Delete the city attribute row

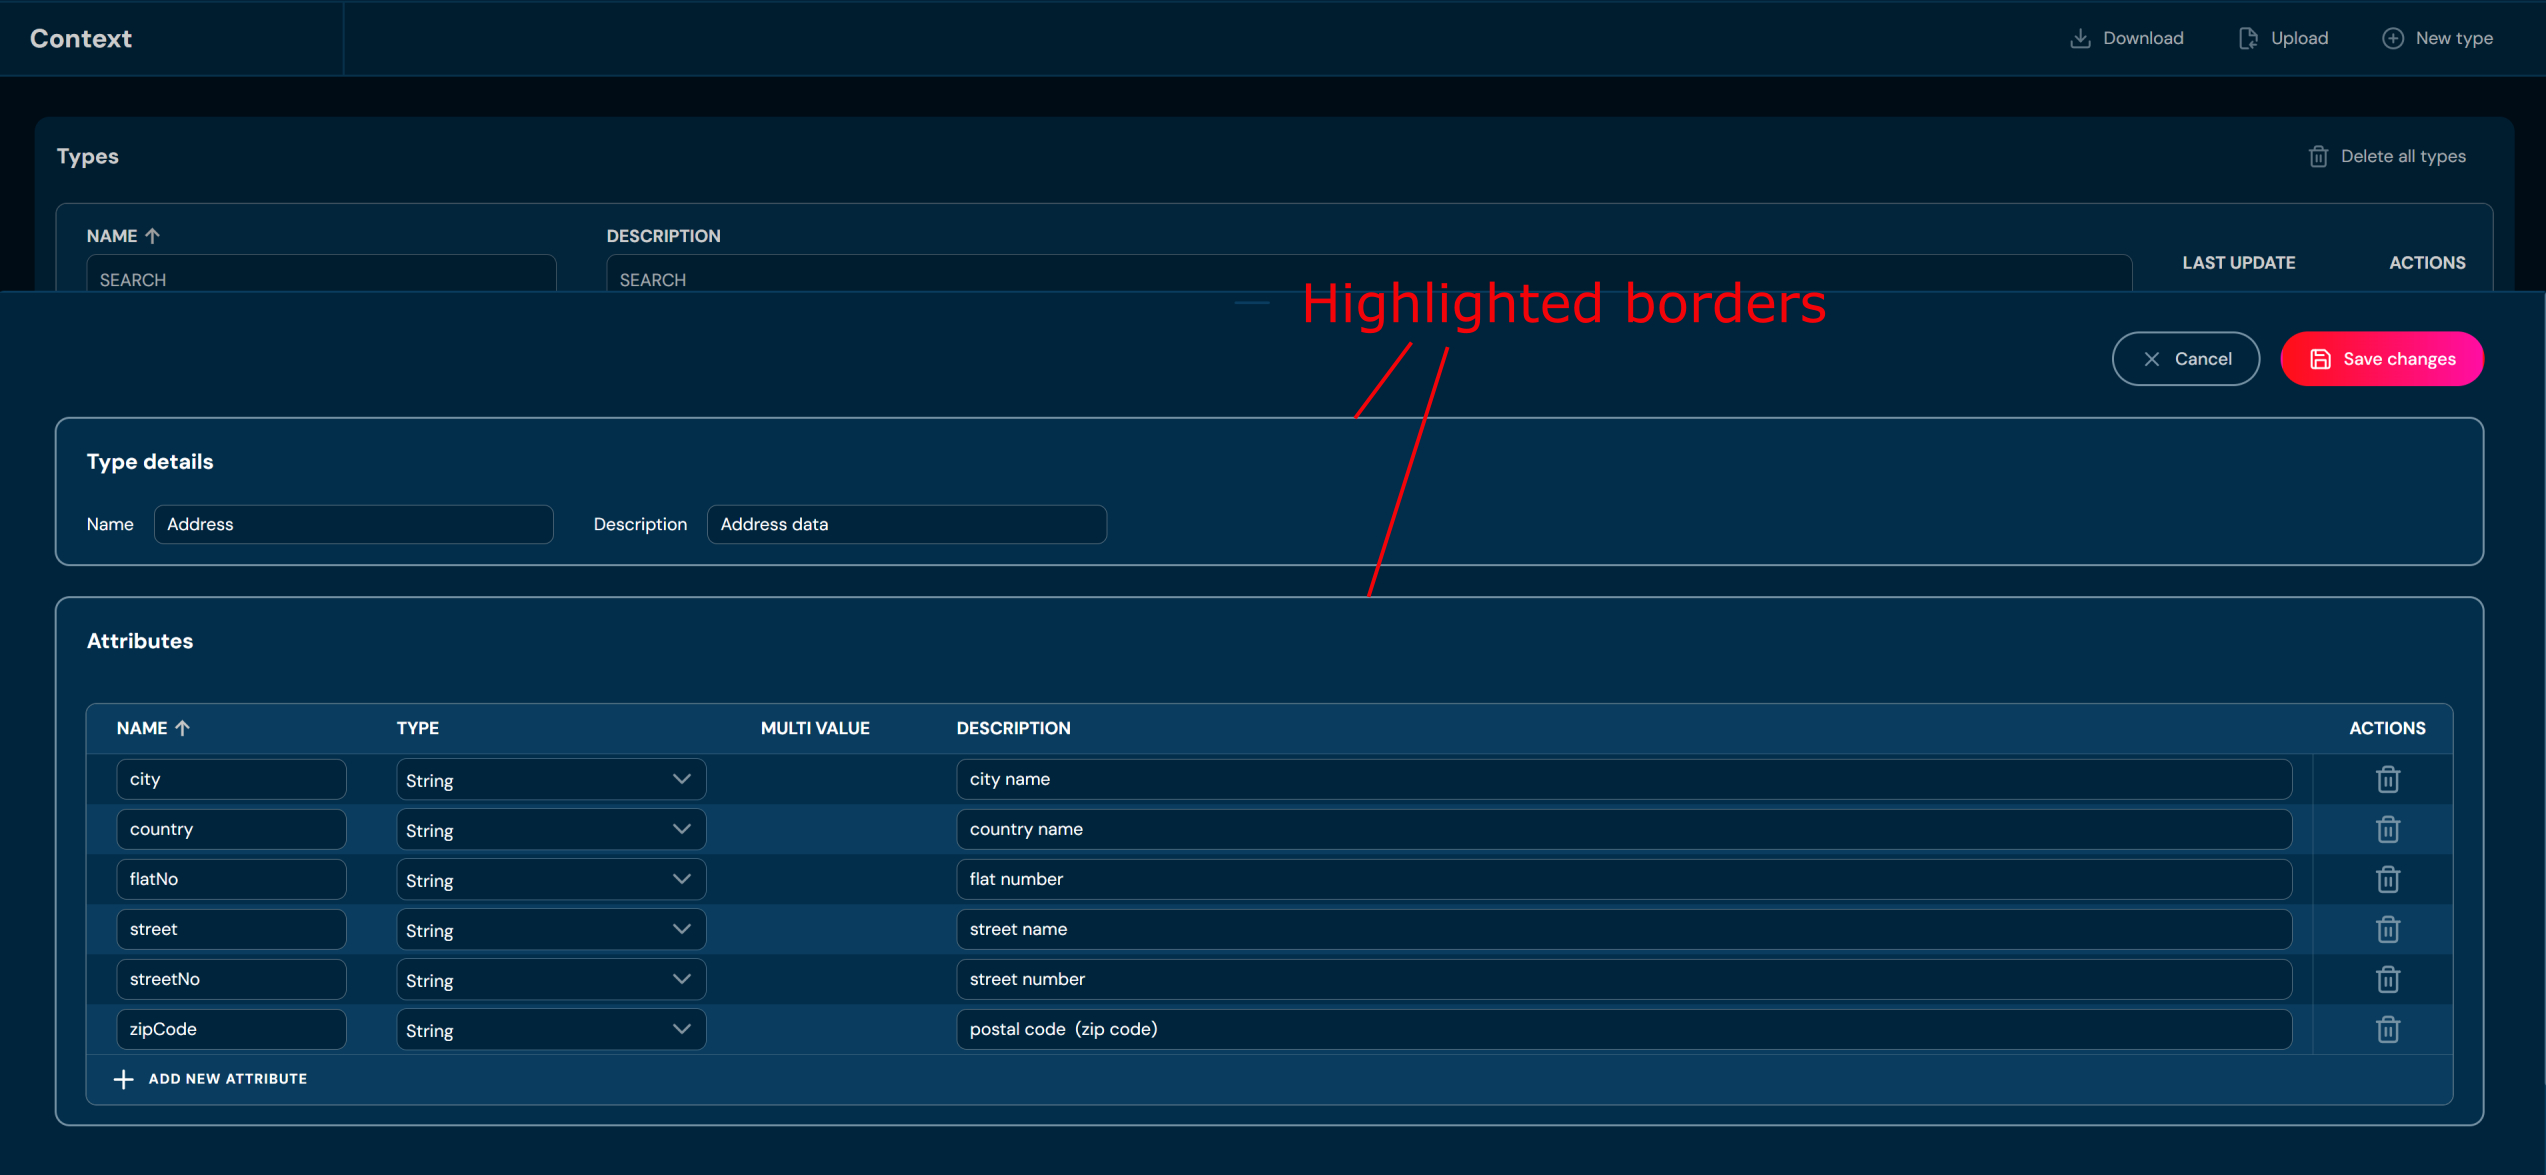point(2387,779)
